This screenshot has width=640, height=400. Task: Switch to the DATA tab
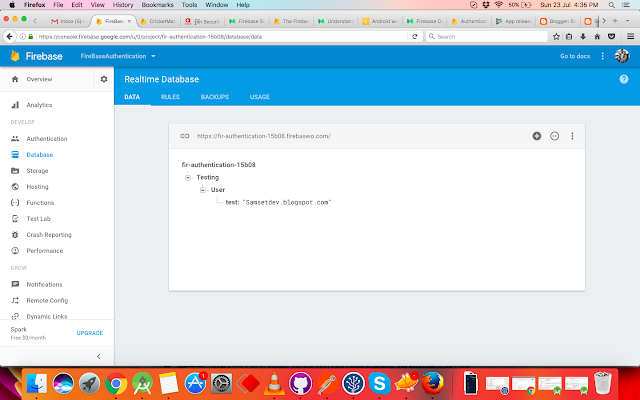pyautogui.click(x=132, y=97)
